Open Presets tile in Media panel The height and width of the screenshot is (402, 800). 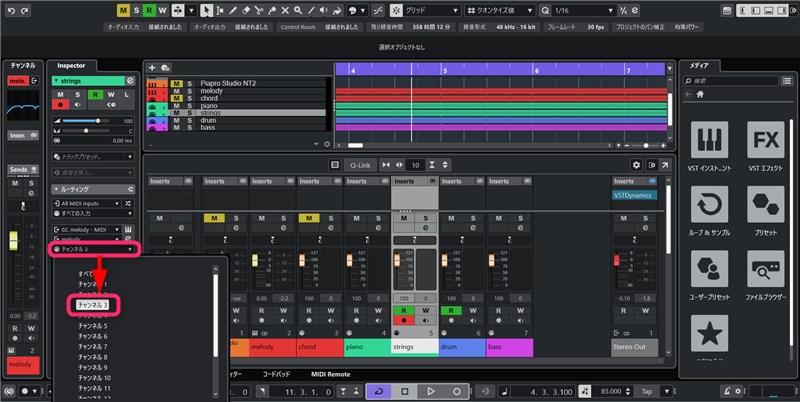[765, 204]
